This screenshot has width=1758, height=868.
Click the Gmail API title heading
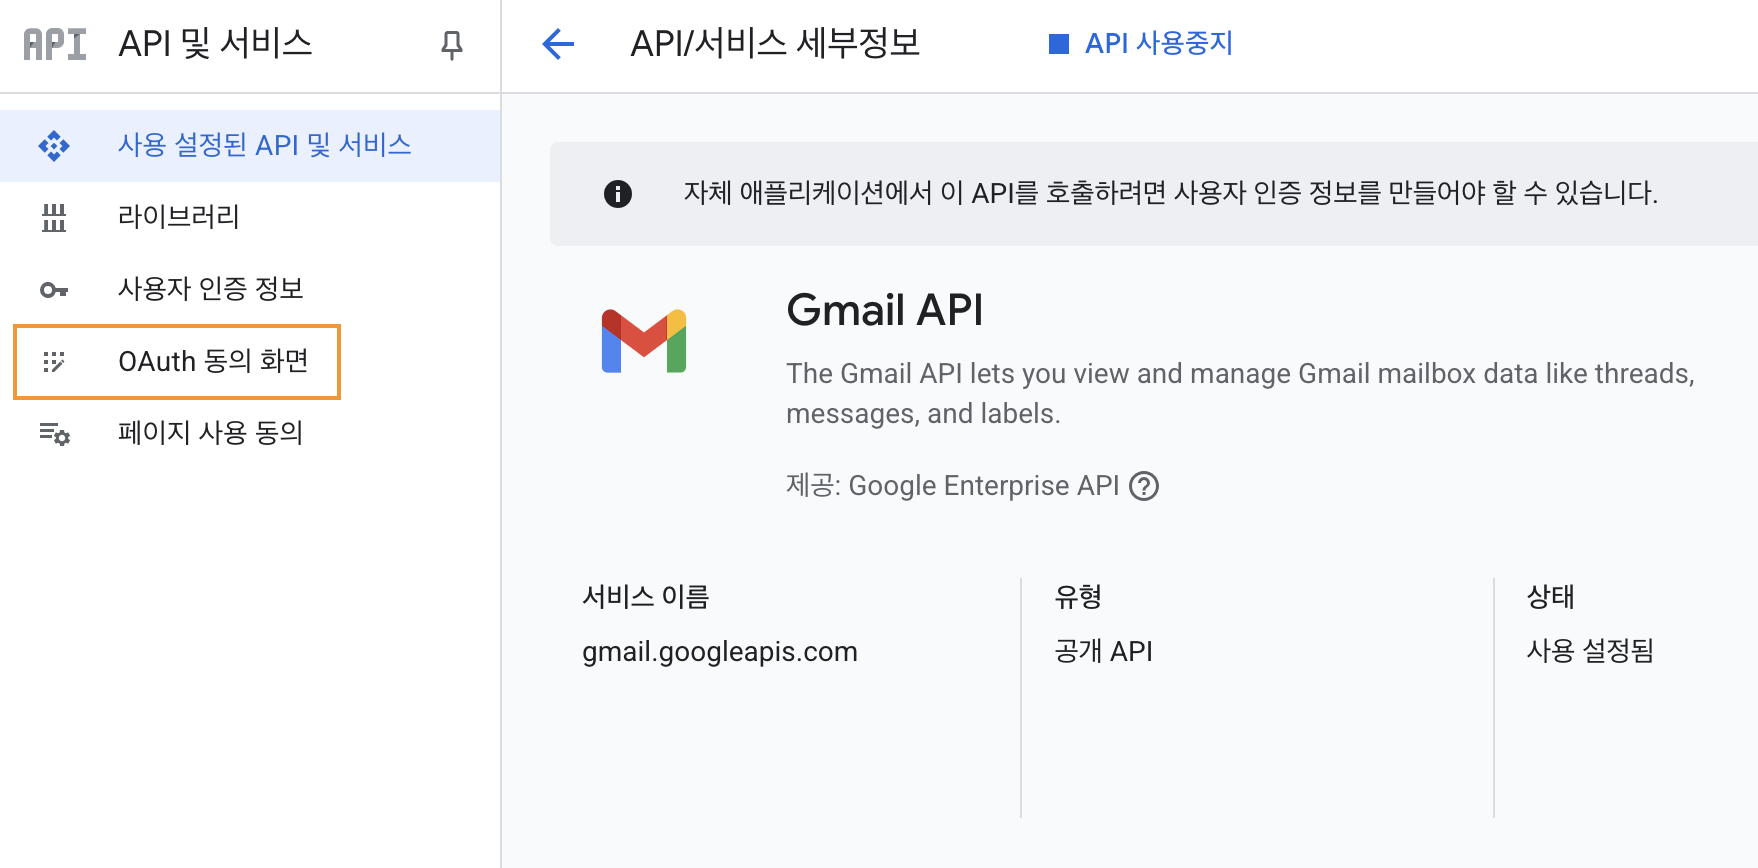click(x=884, y=310)
